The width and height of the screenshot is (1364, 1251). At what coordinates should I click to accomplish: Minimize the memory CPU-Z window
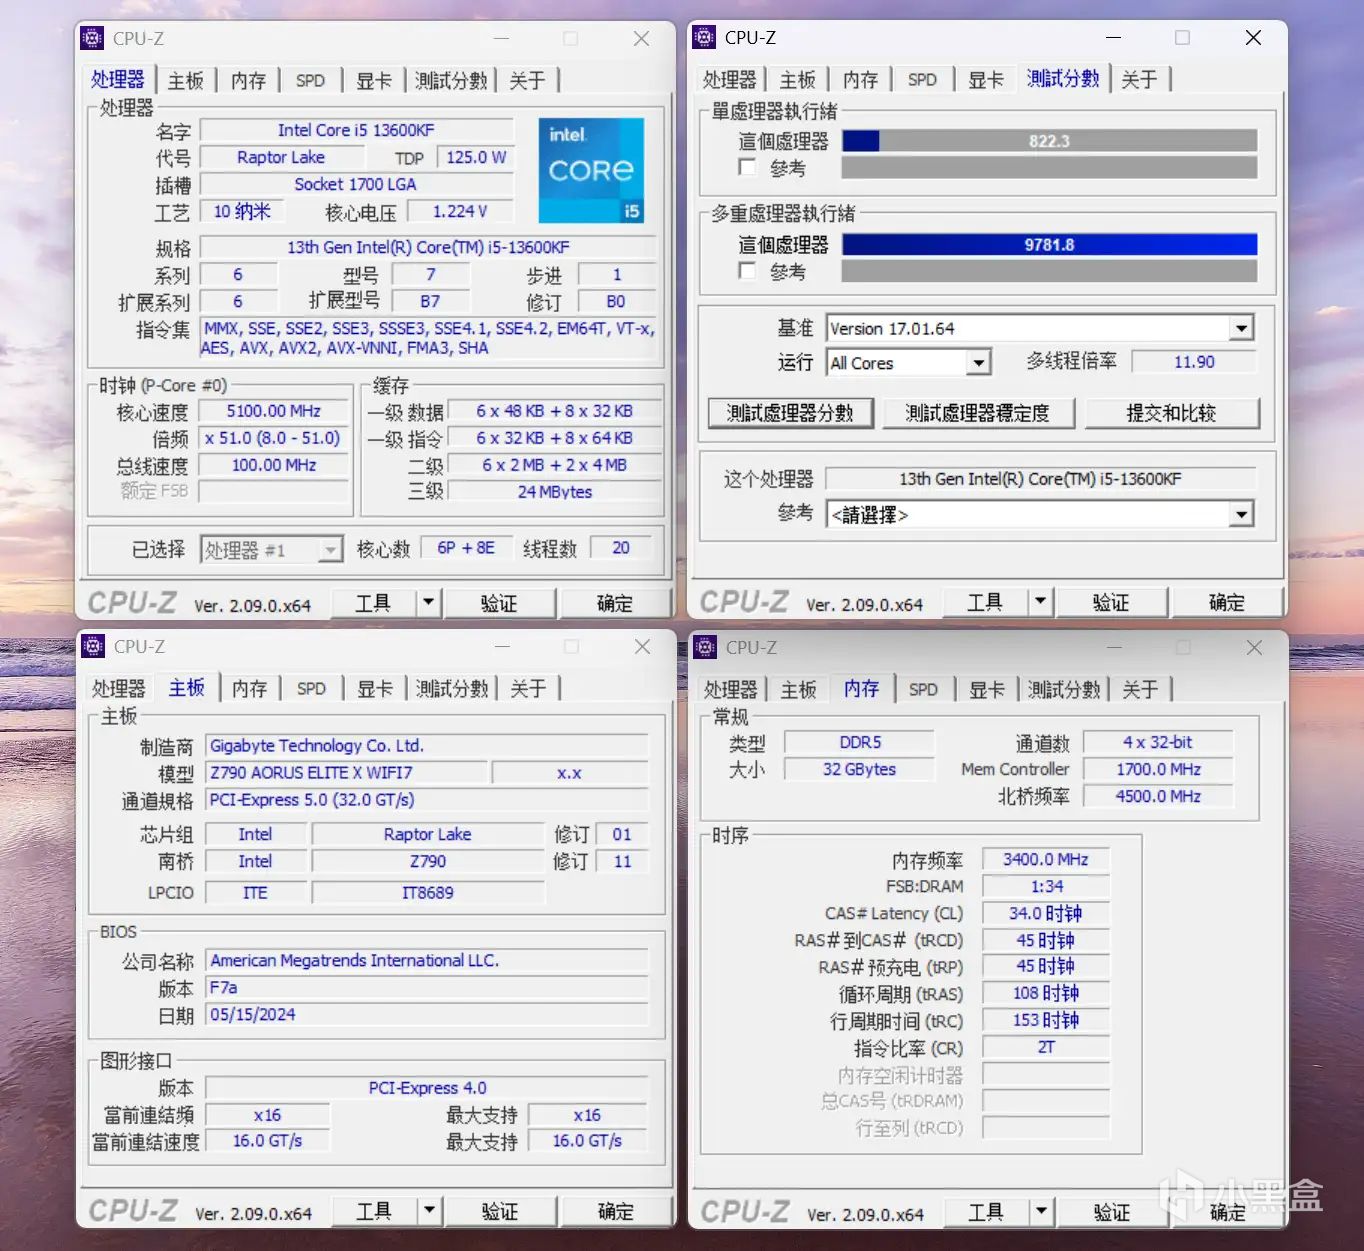(1114, 647)
